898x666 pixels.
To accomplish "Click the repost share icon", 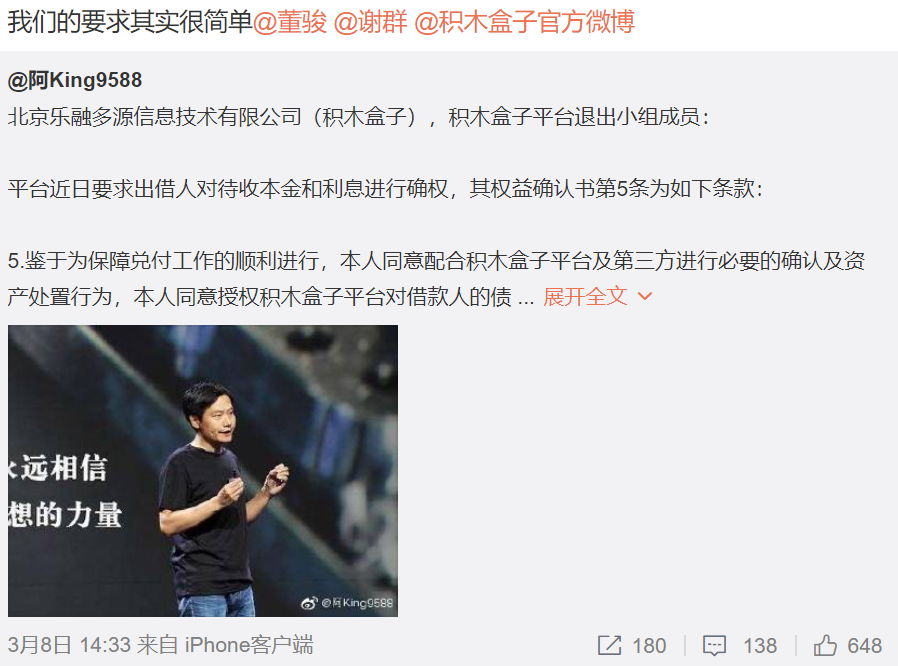I will 609,645.
